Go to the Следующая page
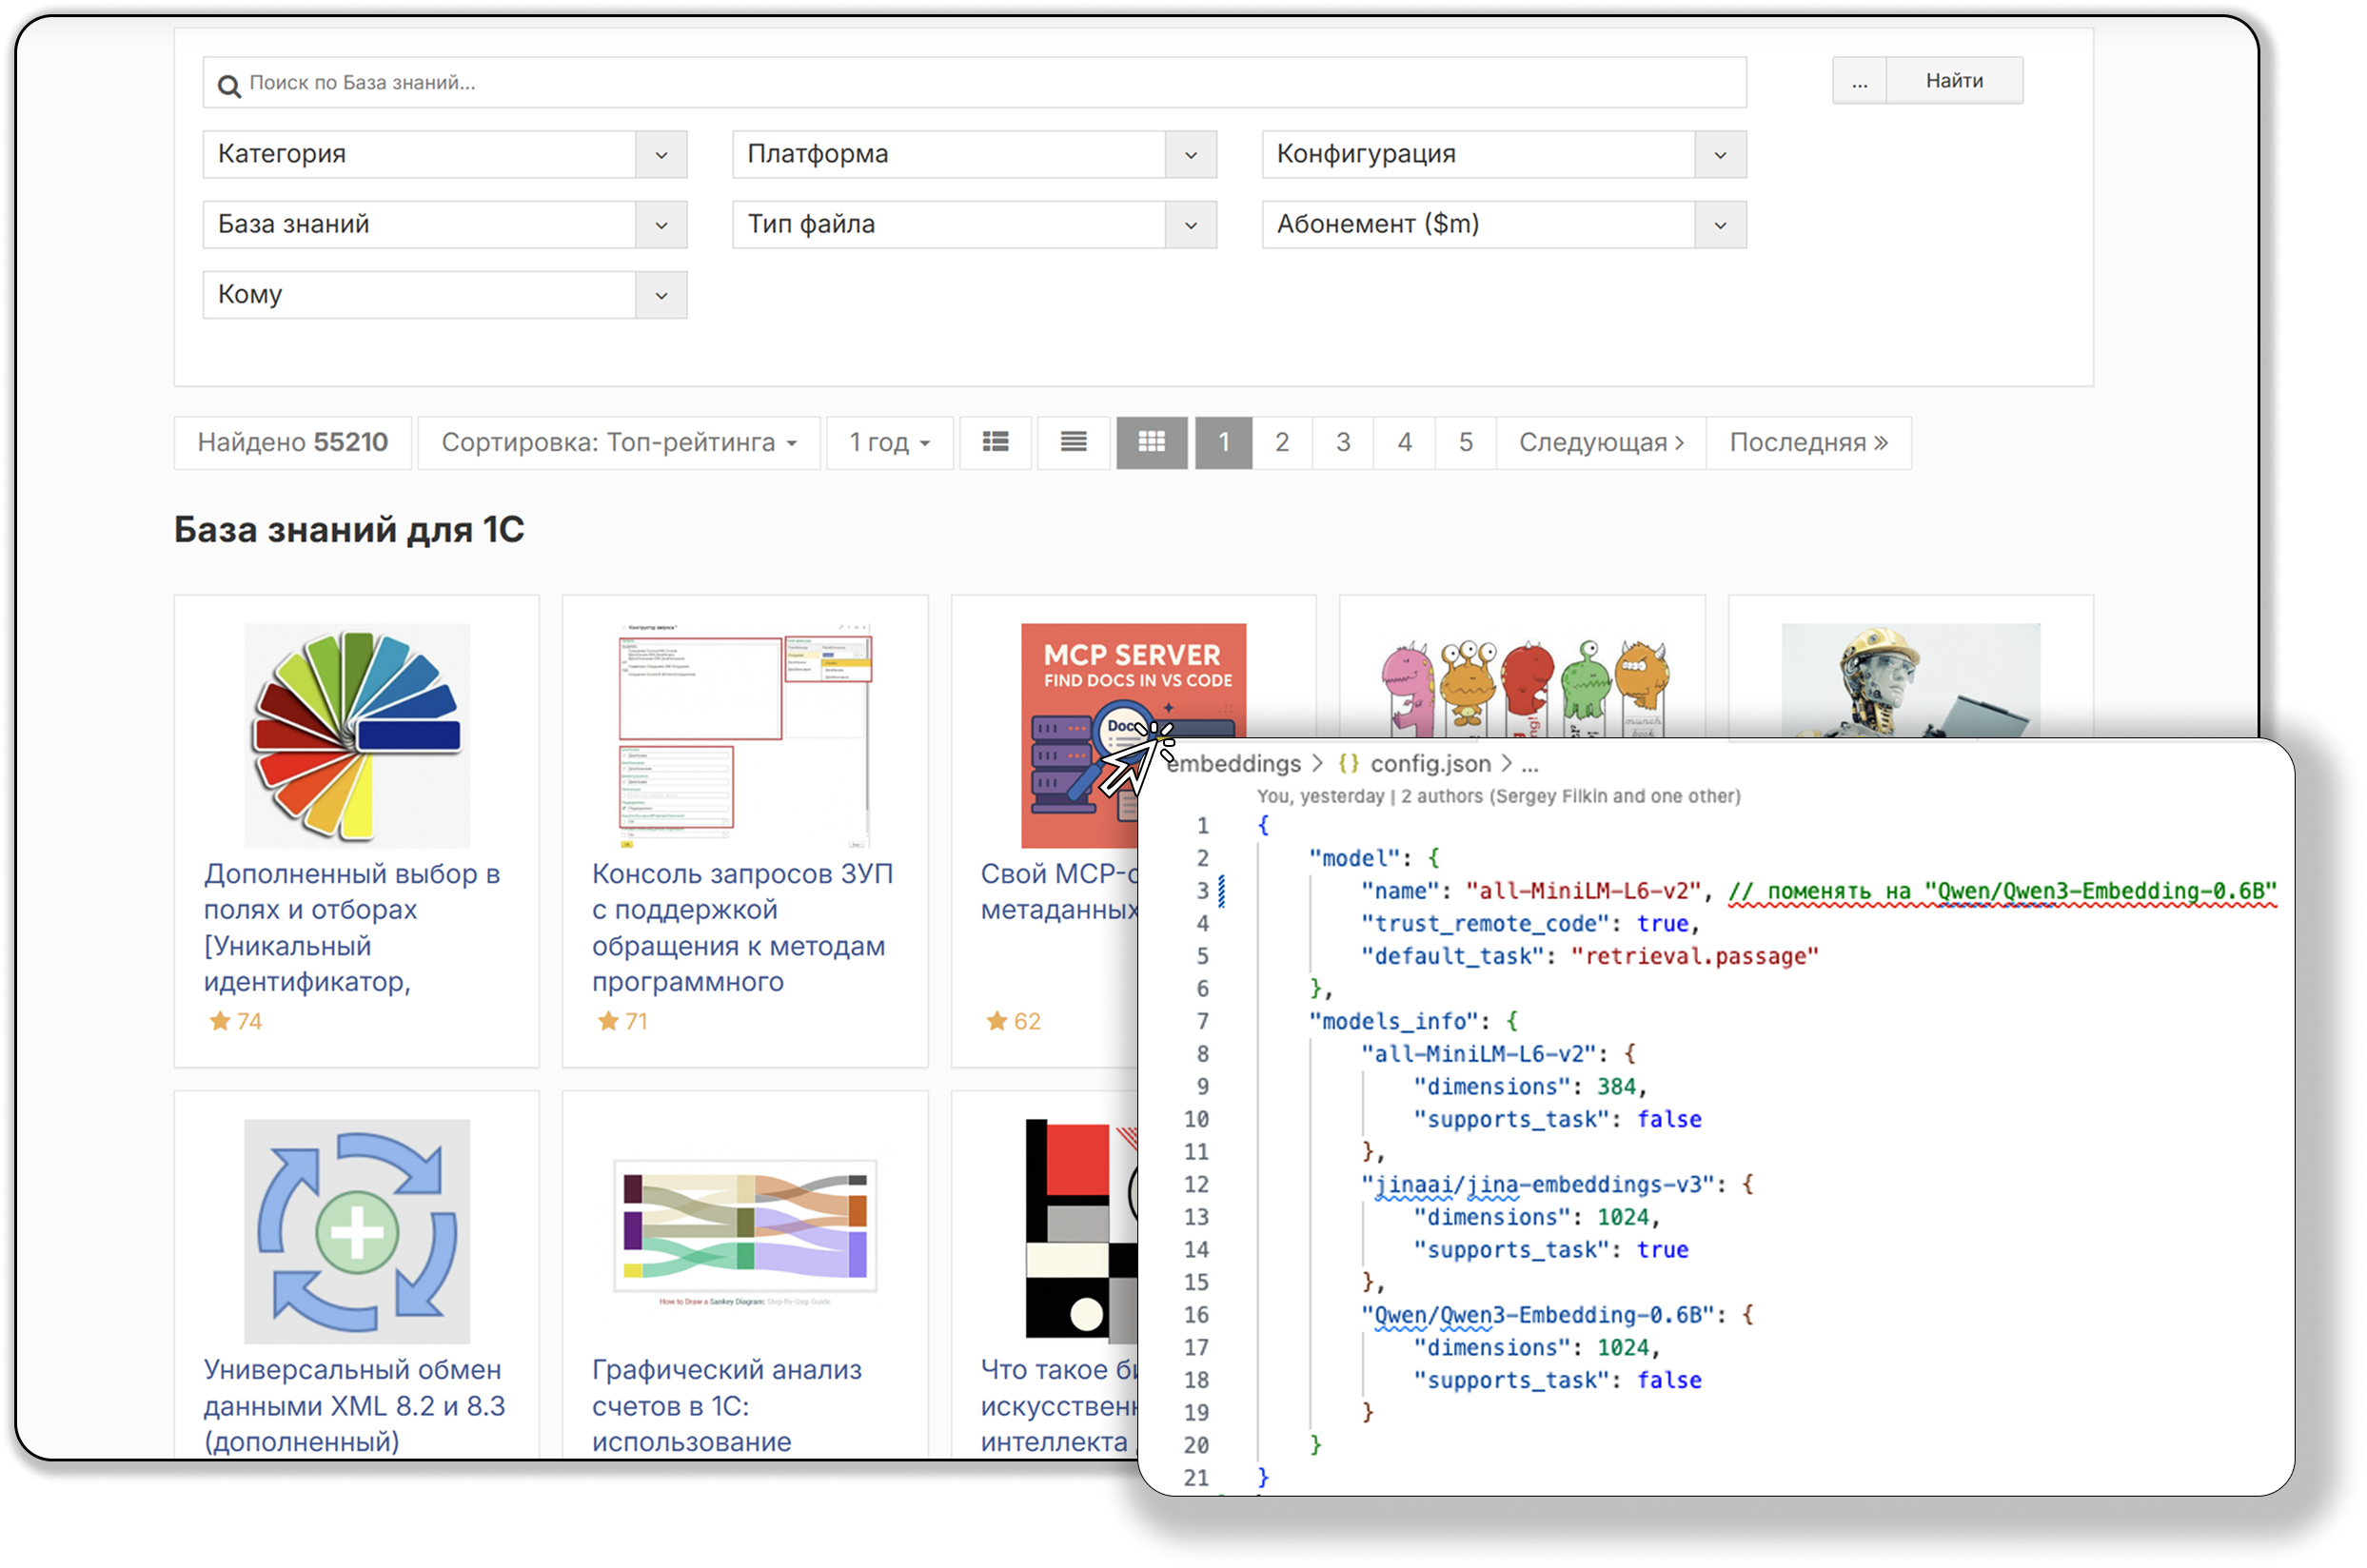Viewport: 2367px width, 1568px height. coord(1600,442)
